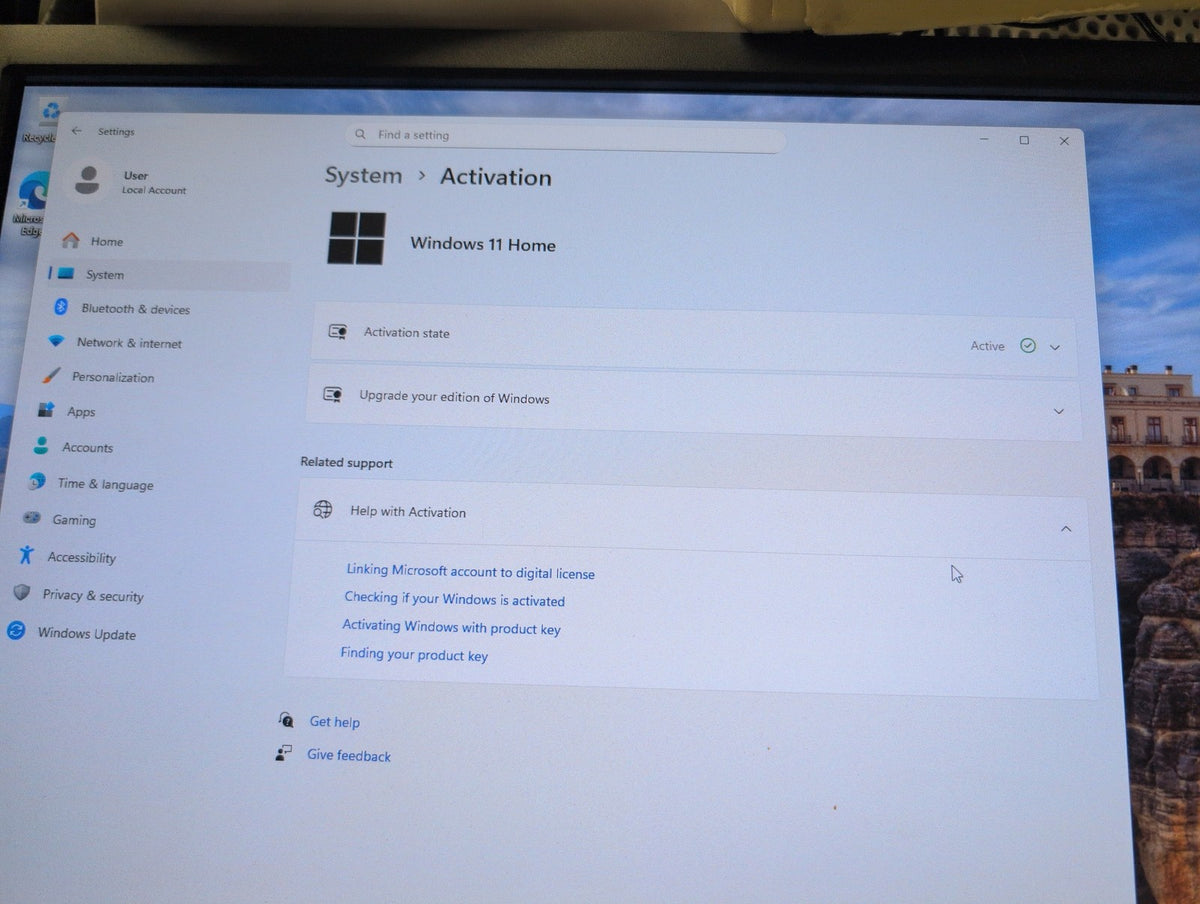Click the System breadcrumb
The image size is (1200, 904).
click(x=363, y=175)
